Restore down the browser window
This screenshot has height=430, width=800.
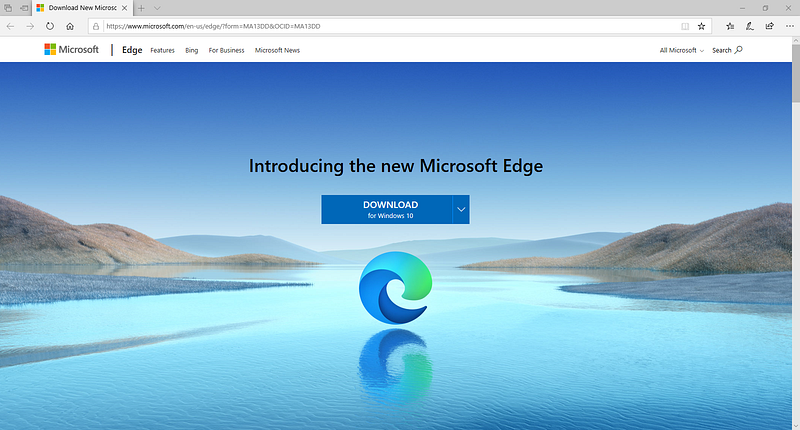(765, 8)
